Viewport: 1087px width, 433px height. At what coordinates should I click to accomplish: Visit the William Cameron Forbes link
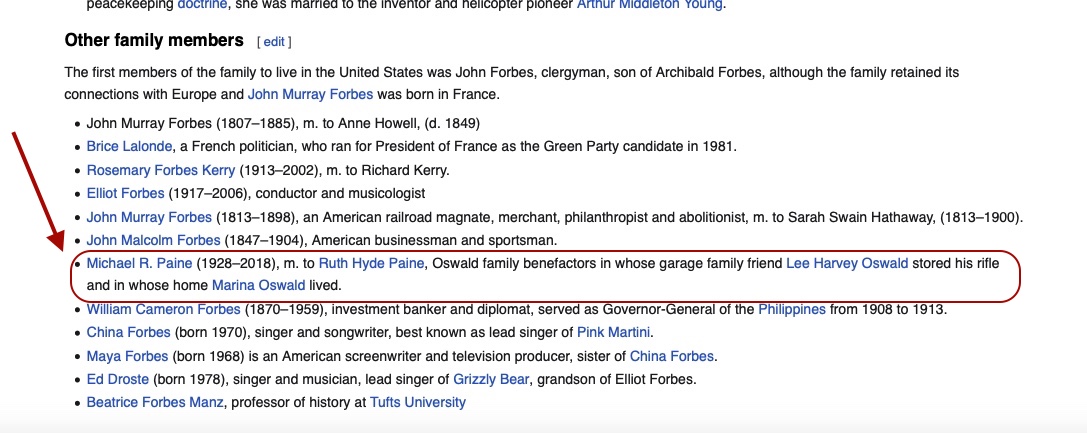(164, 309)
